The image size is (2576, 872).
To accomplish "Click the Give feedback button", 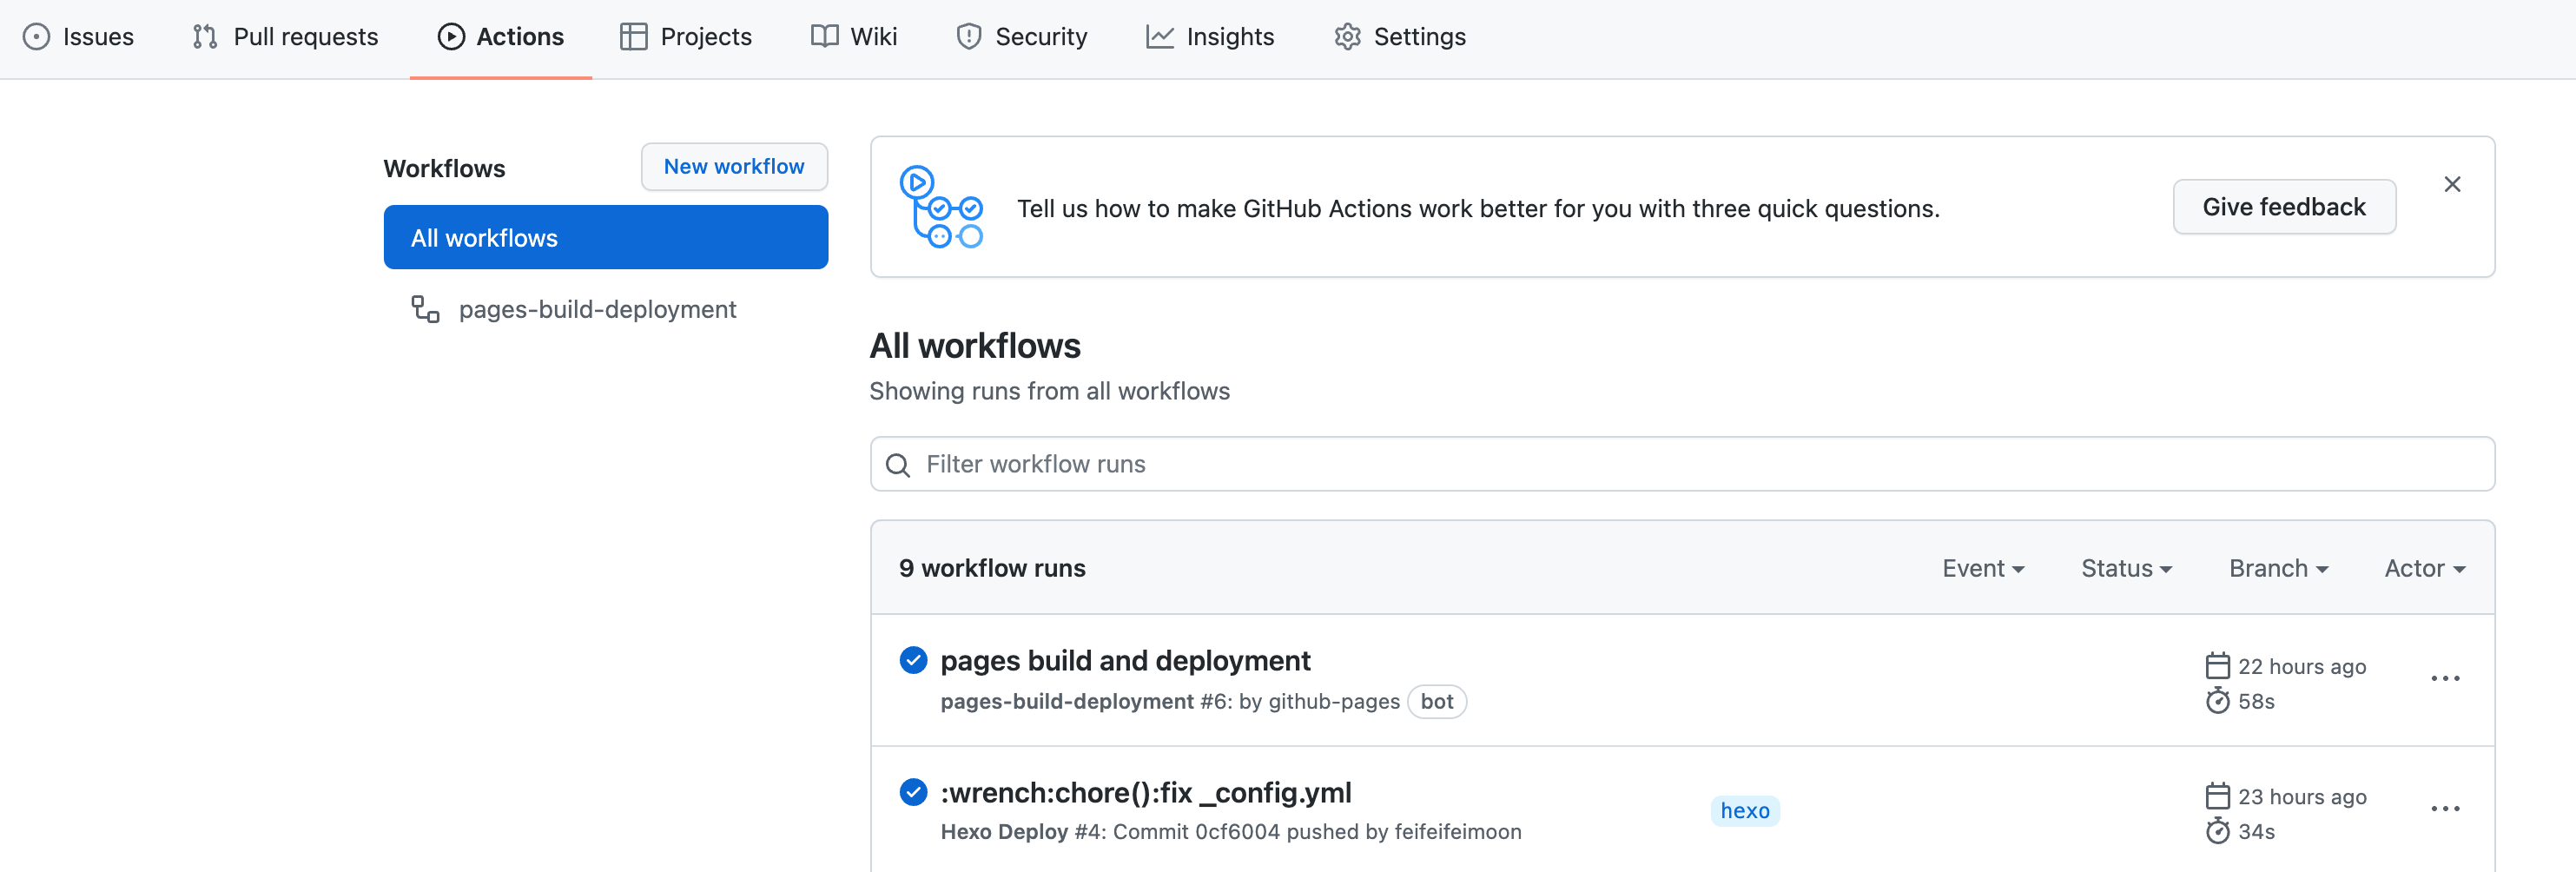I will (2283, 207).
